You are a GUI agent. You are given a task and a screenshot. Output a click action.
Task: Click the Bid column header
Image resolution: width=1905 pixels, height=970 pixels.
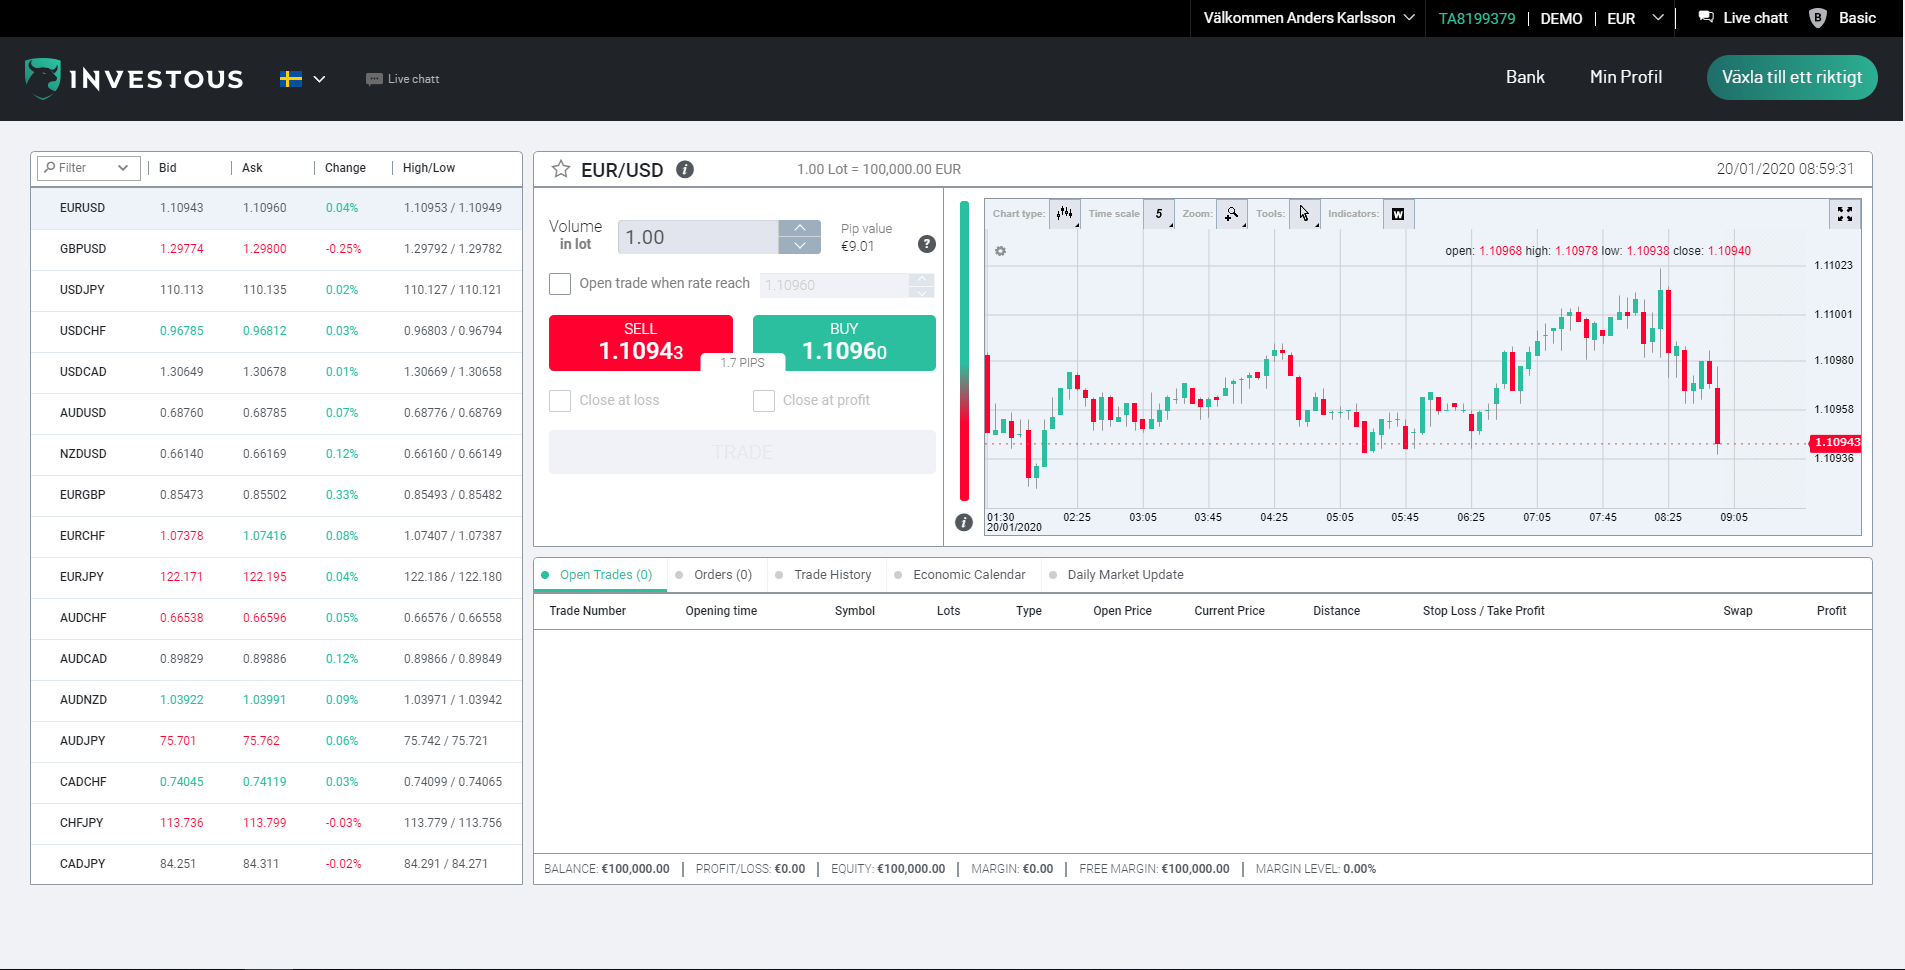tap(168, 168)
